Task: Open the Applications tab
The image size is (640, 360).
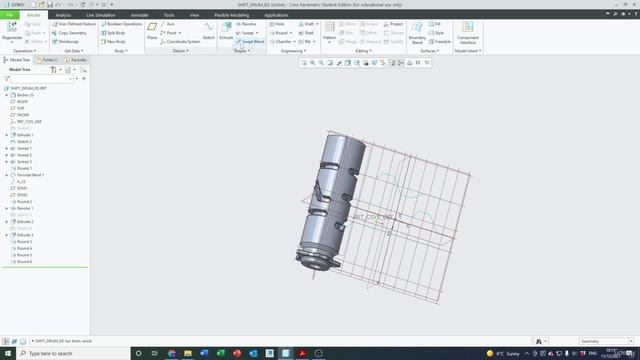Action: point(276,15)
